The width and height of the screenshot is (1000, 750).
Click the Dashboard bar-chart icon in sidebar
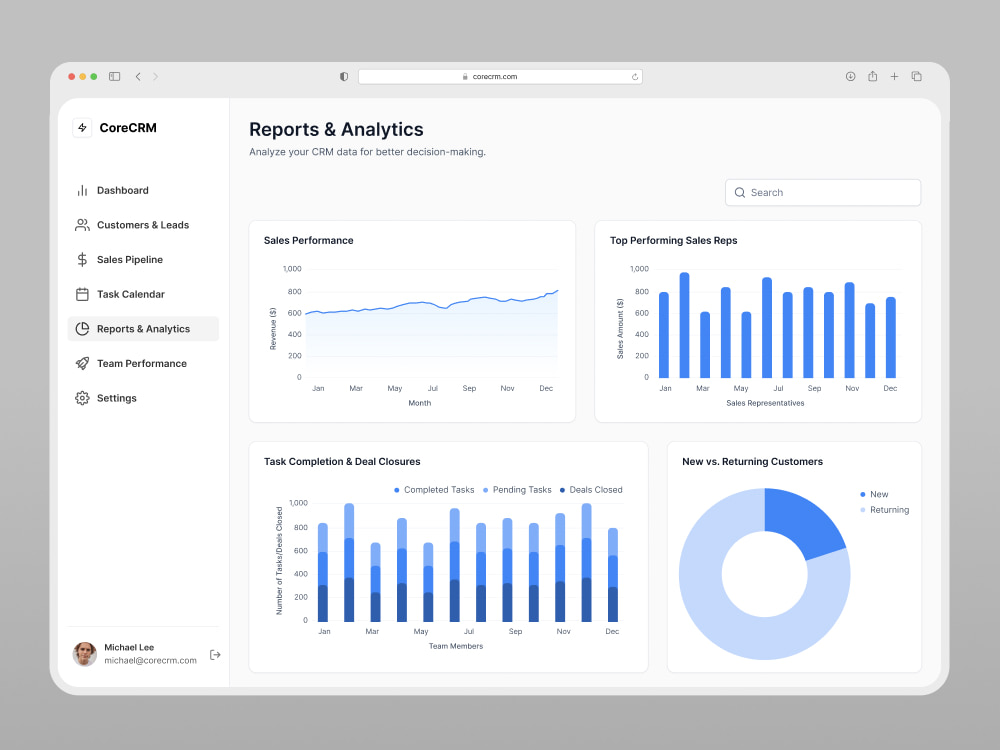coord(82,190)
